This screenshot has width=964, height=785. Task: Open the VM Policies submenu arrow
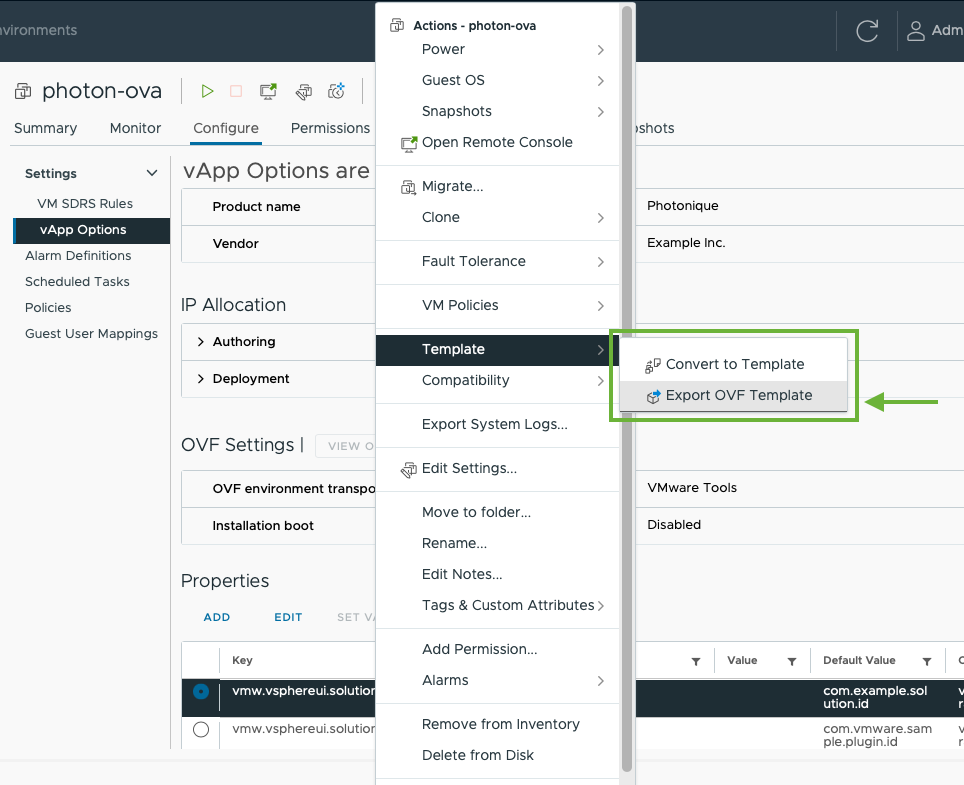point(601,306)
